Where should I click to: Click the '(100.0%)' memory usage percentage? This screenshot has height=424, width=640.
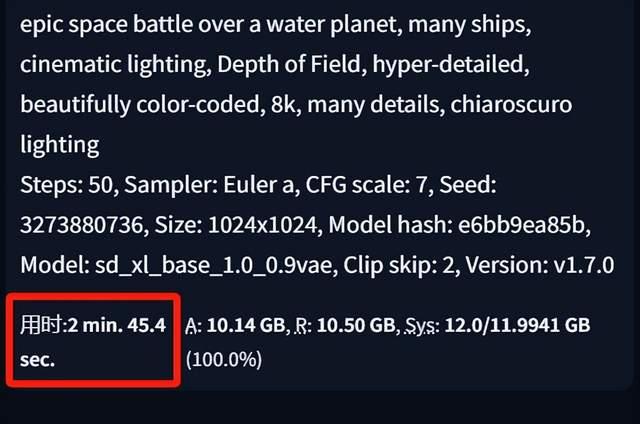(223, 358)
